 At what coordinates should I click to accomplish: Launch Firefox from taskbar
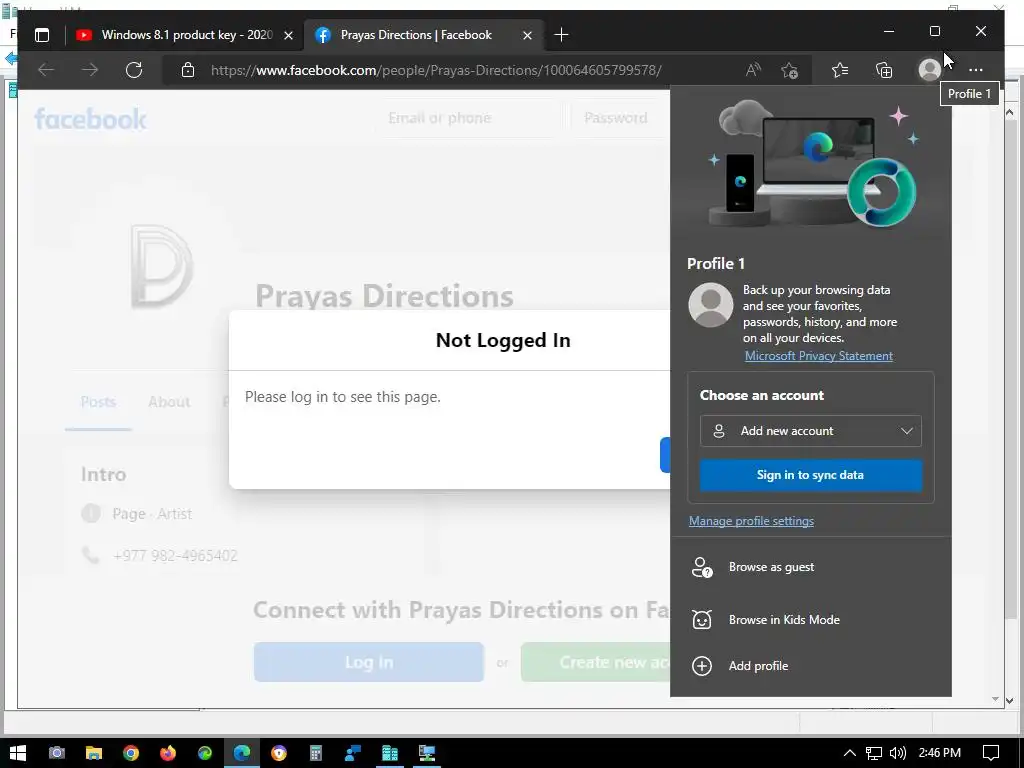tap(168, 753)
